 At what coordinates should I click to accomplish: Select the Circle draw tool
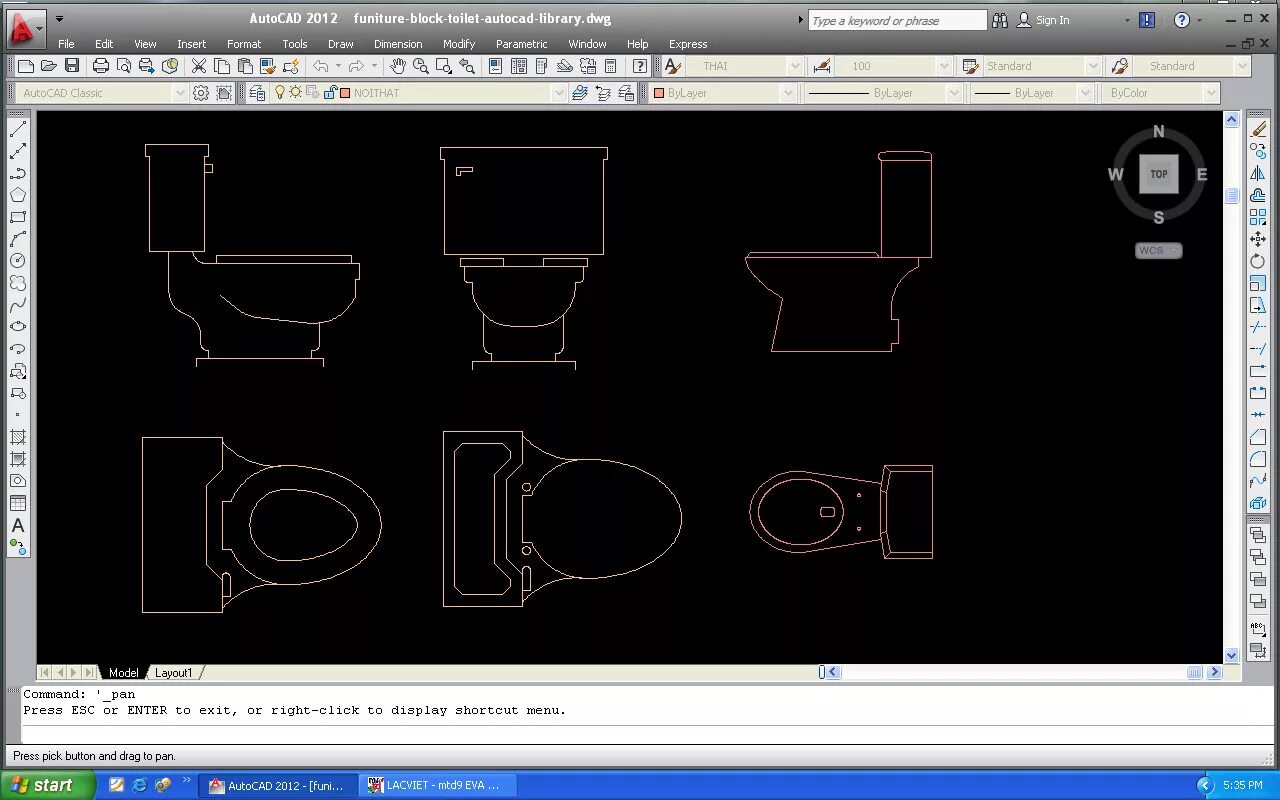pos(18,261)
